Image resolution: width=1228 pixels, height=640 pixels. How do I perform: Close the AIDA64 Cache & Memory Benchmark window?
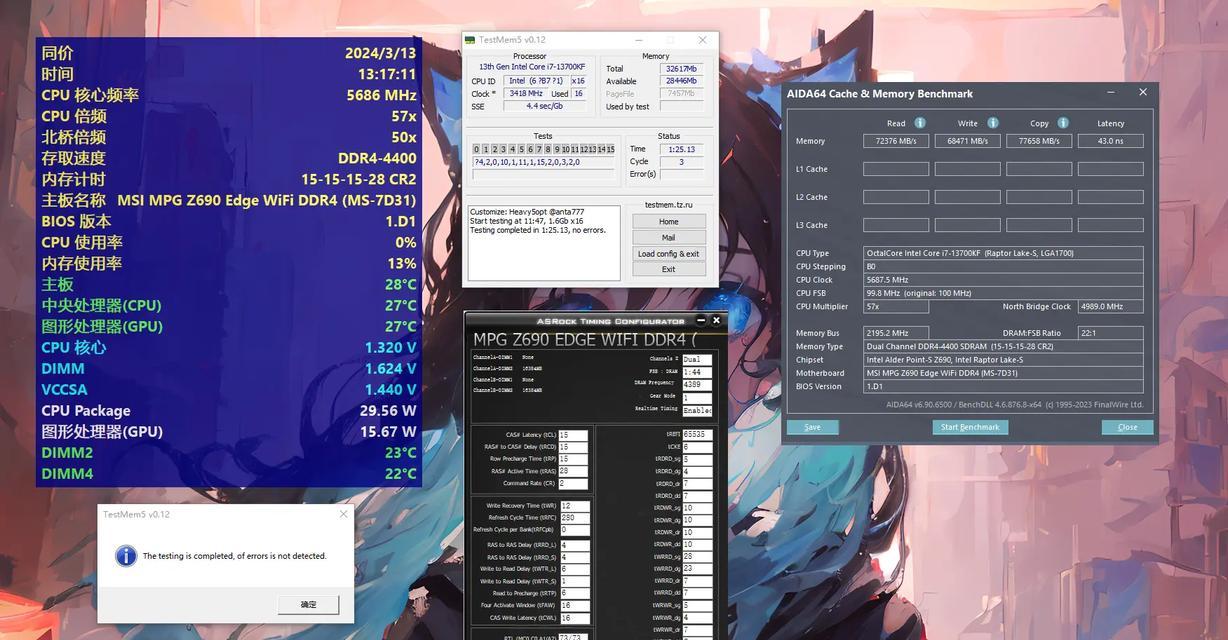click(x=1143, y=92)
